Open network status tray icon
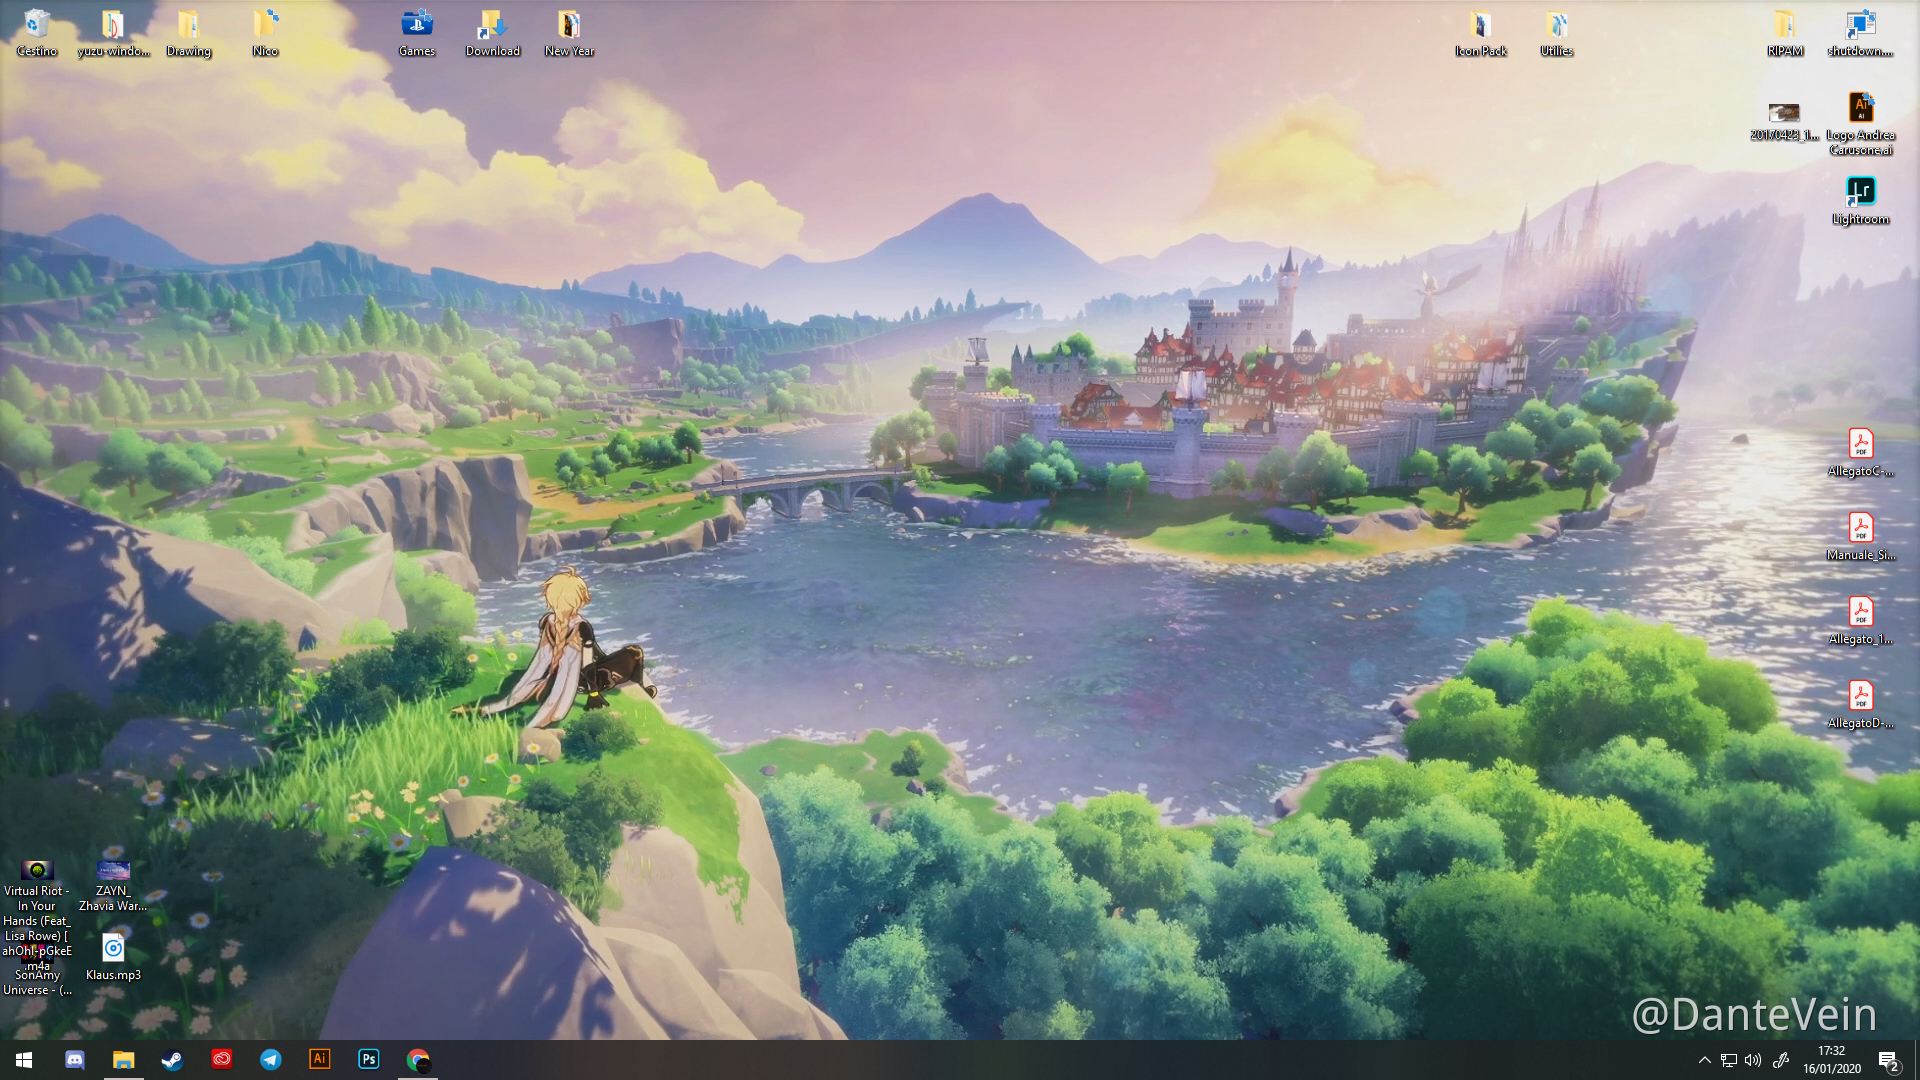The height and width of the screenshot is (1080, 1920). tap(1728, 1060)
